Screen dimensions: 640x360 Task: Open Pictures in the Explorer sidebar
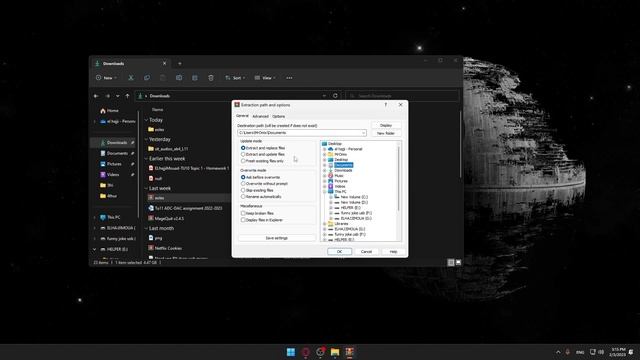[x=114, y=164]
